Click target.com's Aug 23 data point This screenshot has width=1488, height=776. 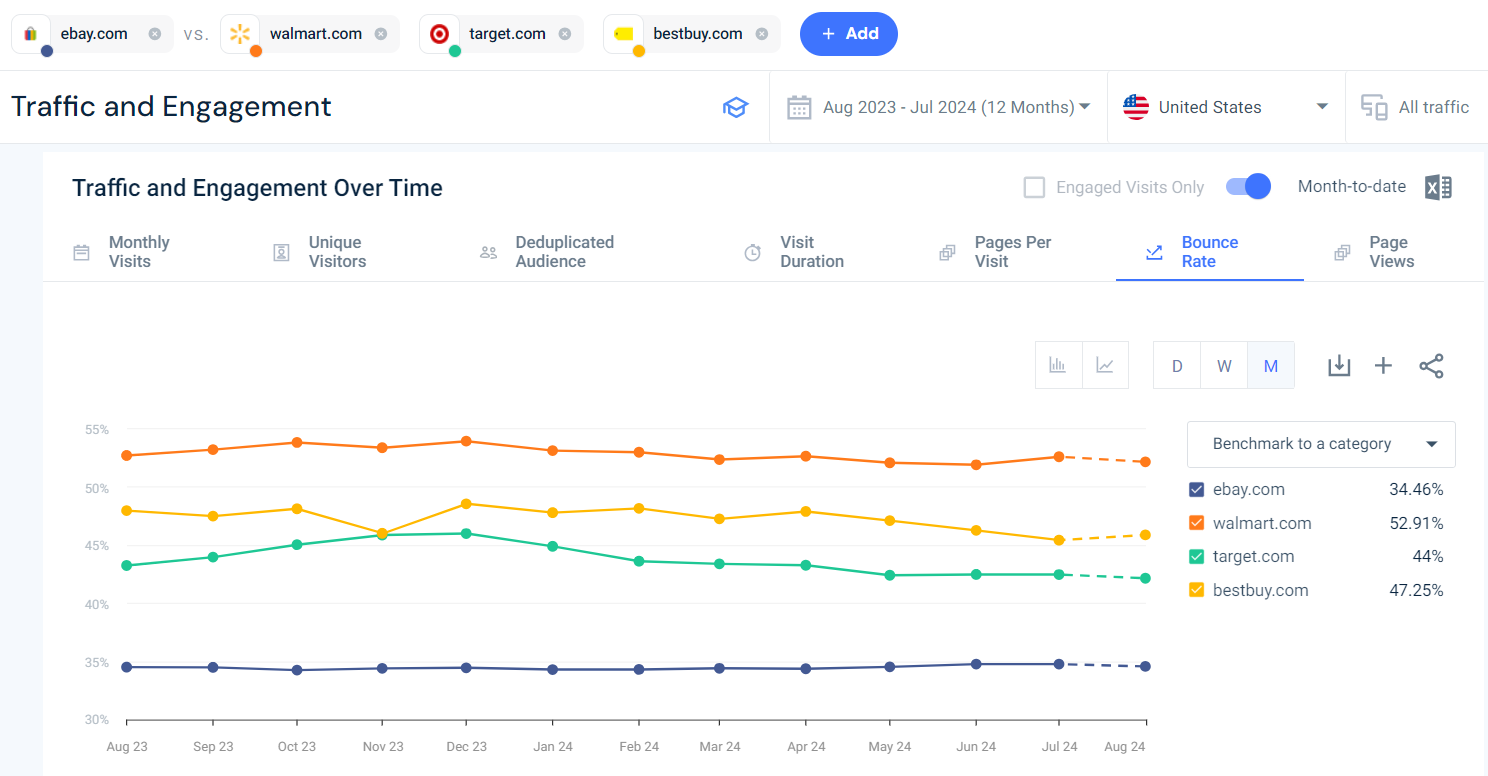126,565
